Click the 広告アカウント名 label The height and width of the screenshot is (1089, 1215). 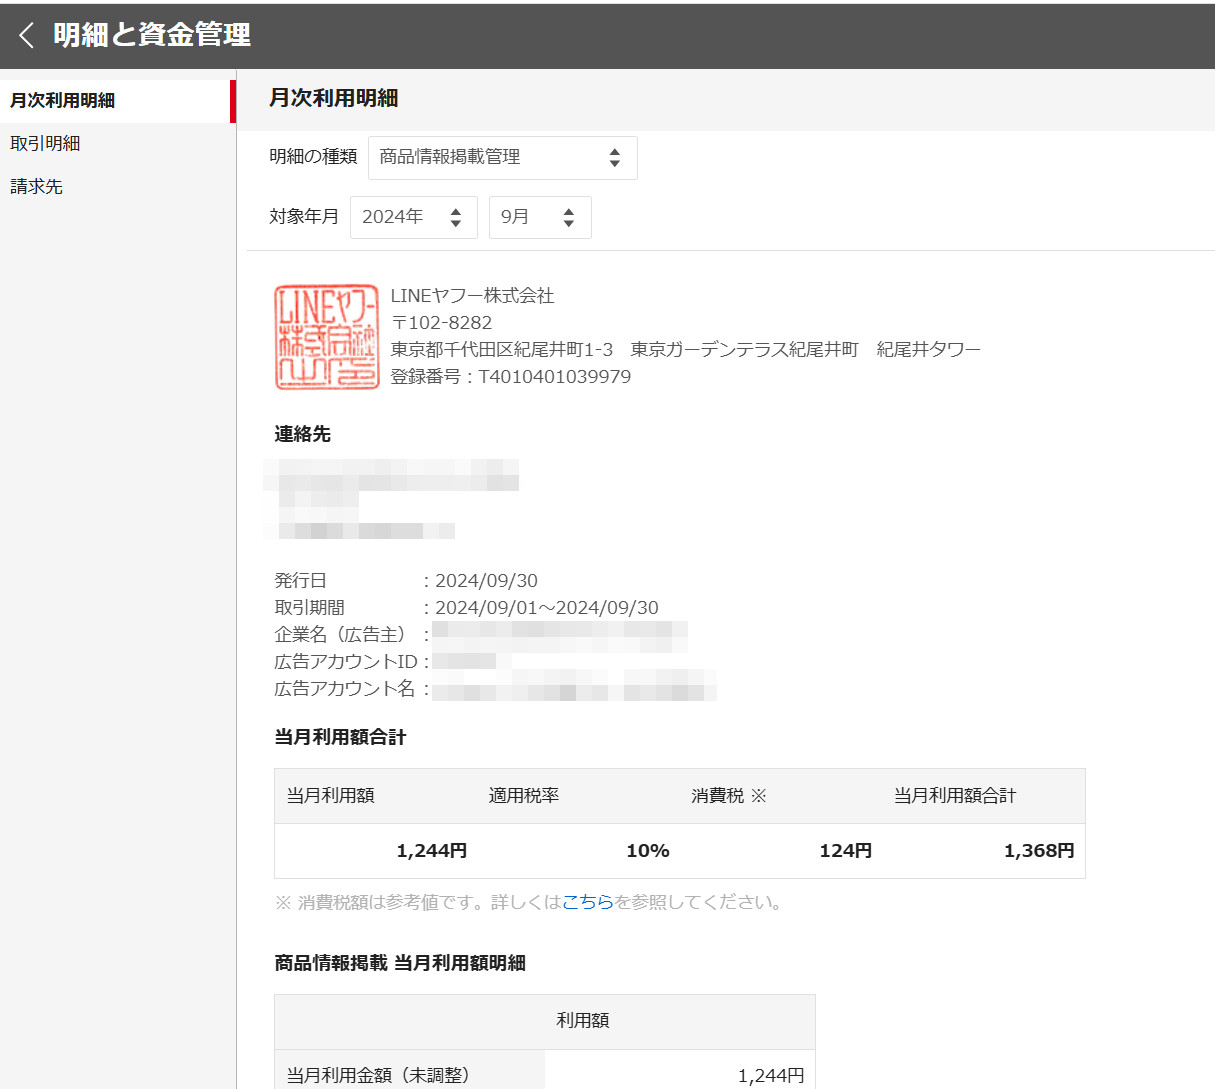point(344,689)
